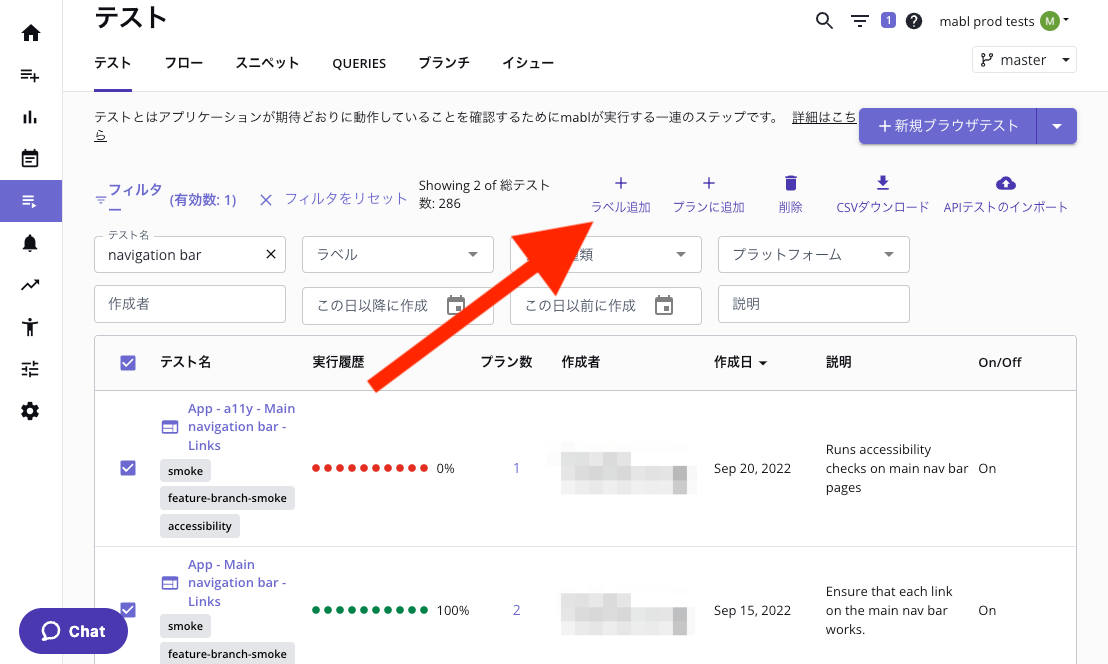Click browser test icon for a11y test

pos(170,427)
